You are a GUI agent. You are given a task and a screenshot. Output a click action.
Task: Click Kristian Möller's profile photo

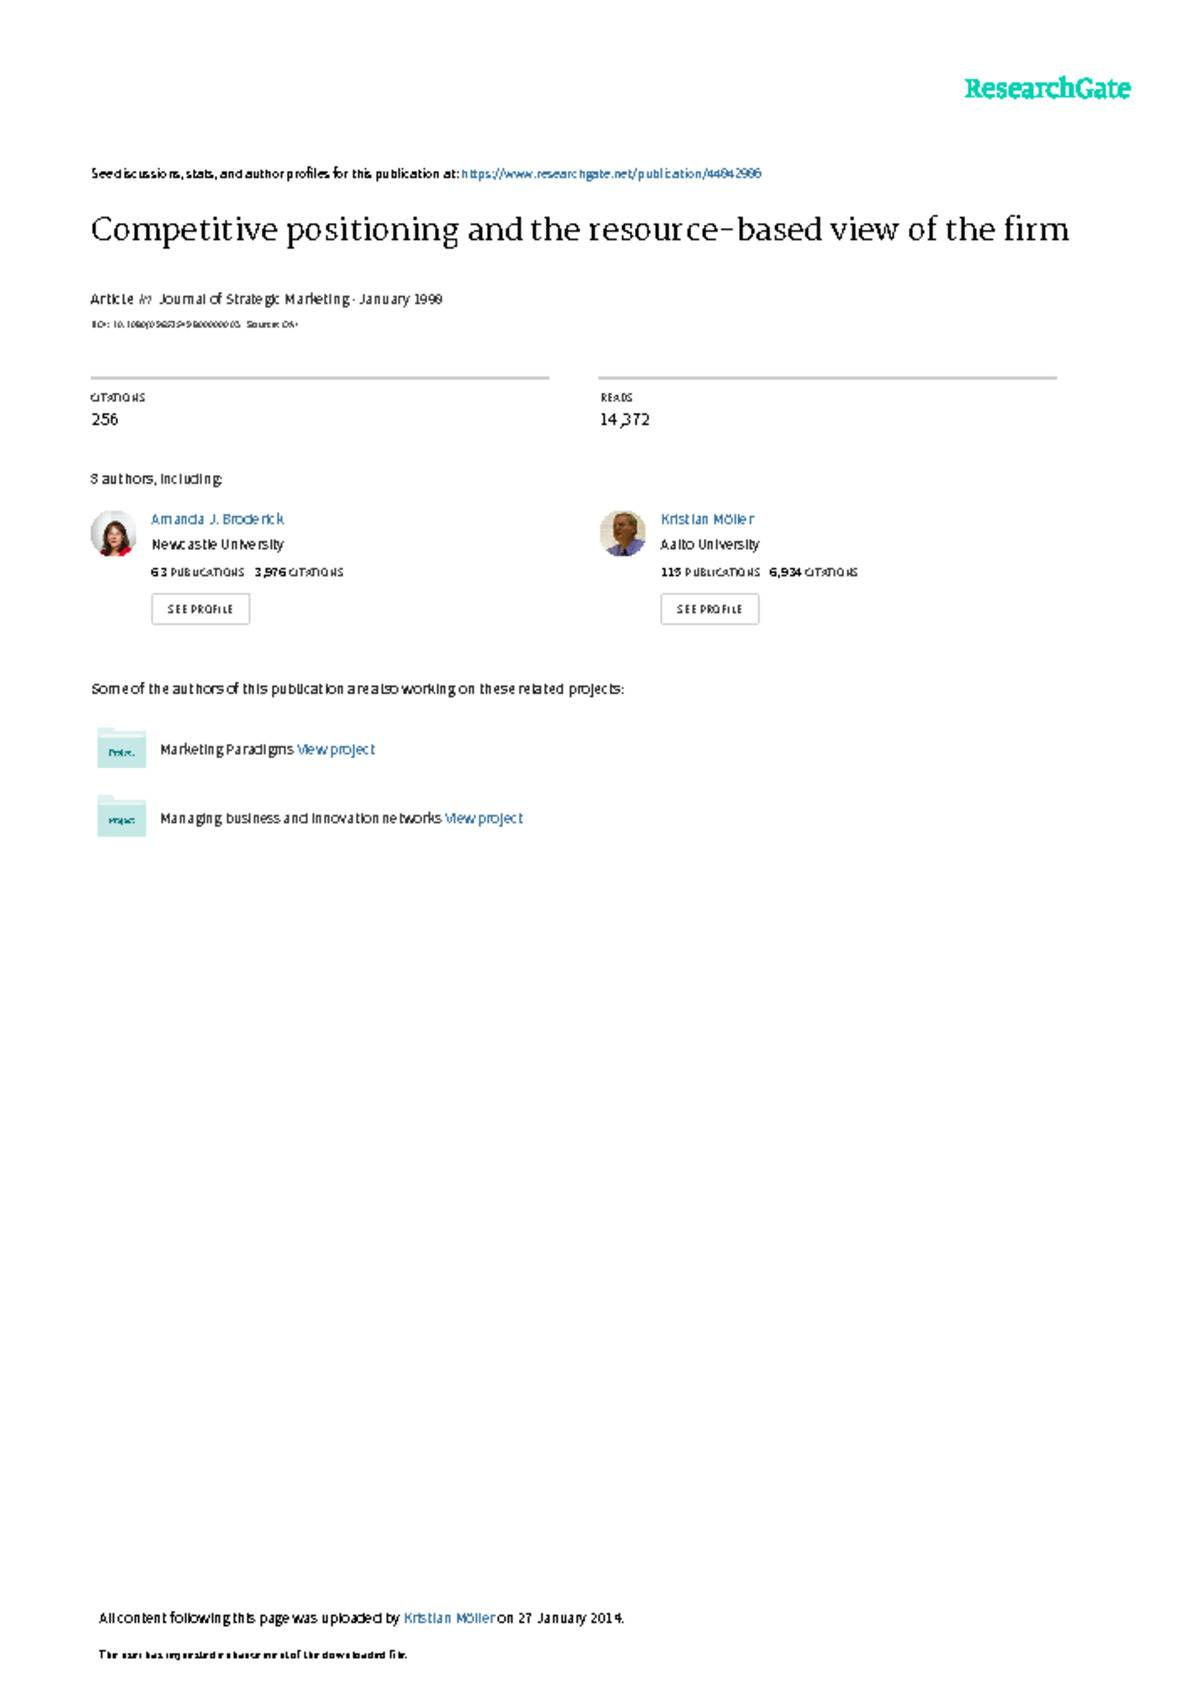(x=622, y=533)
